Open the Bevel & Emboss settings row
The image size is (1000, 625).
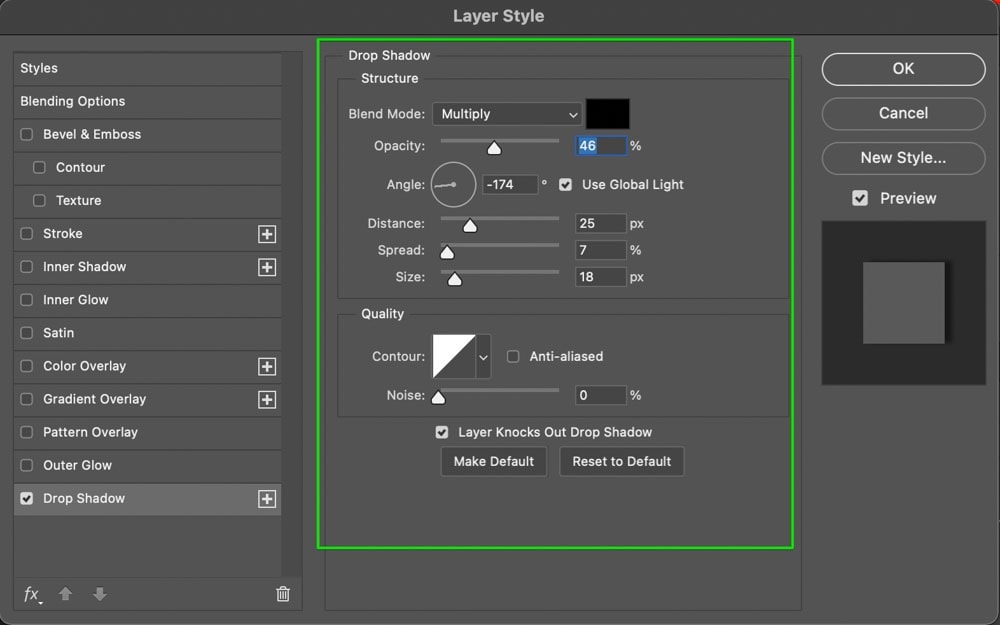(x=147, y=135)
